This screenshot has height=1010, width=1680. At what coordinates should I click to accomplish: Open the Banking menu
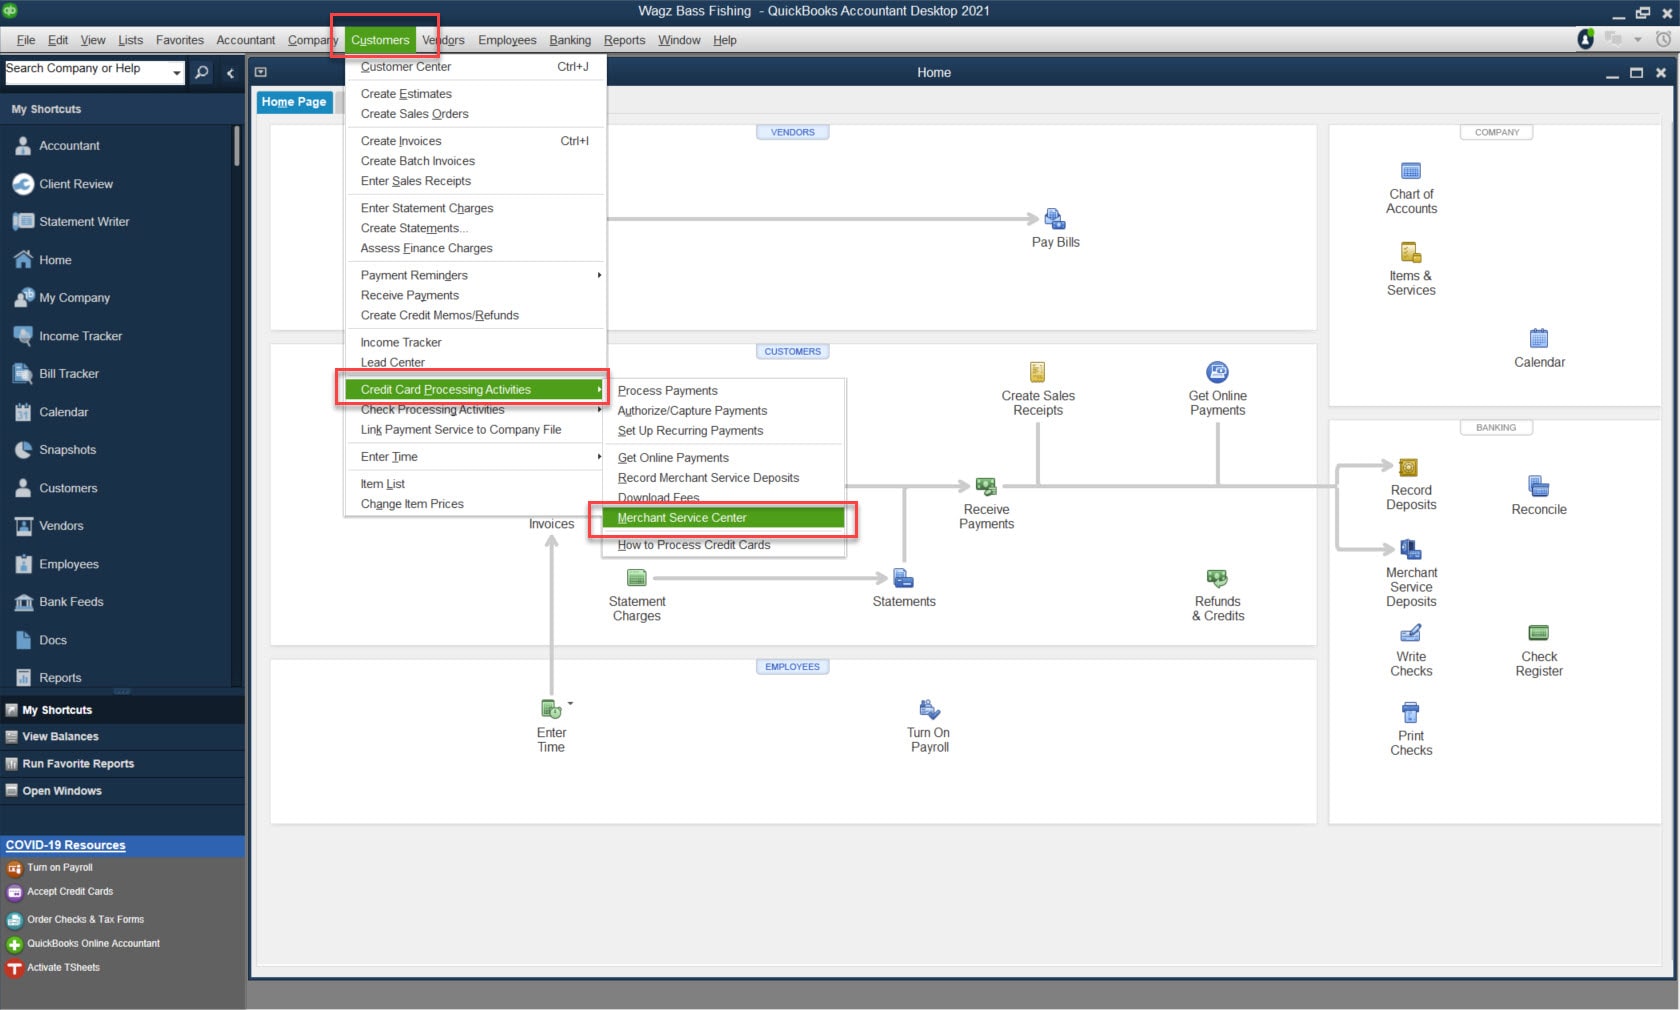[x=570, y=40]
